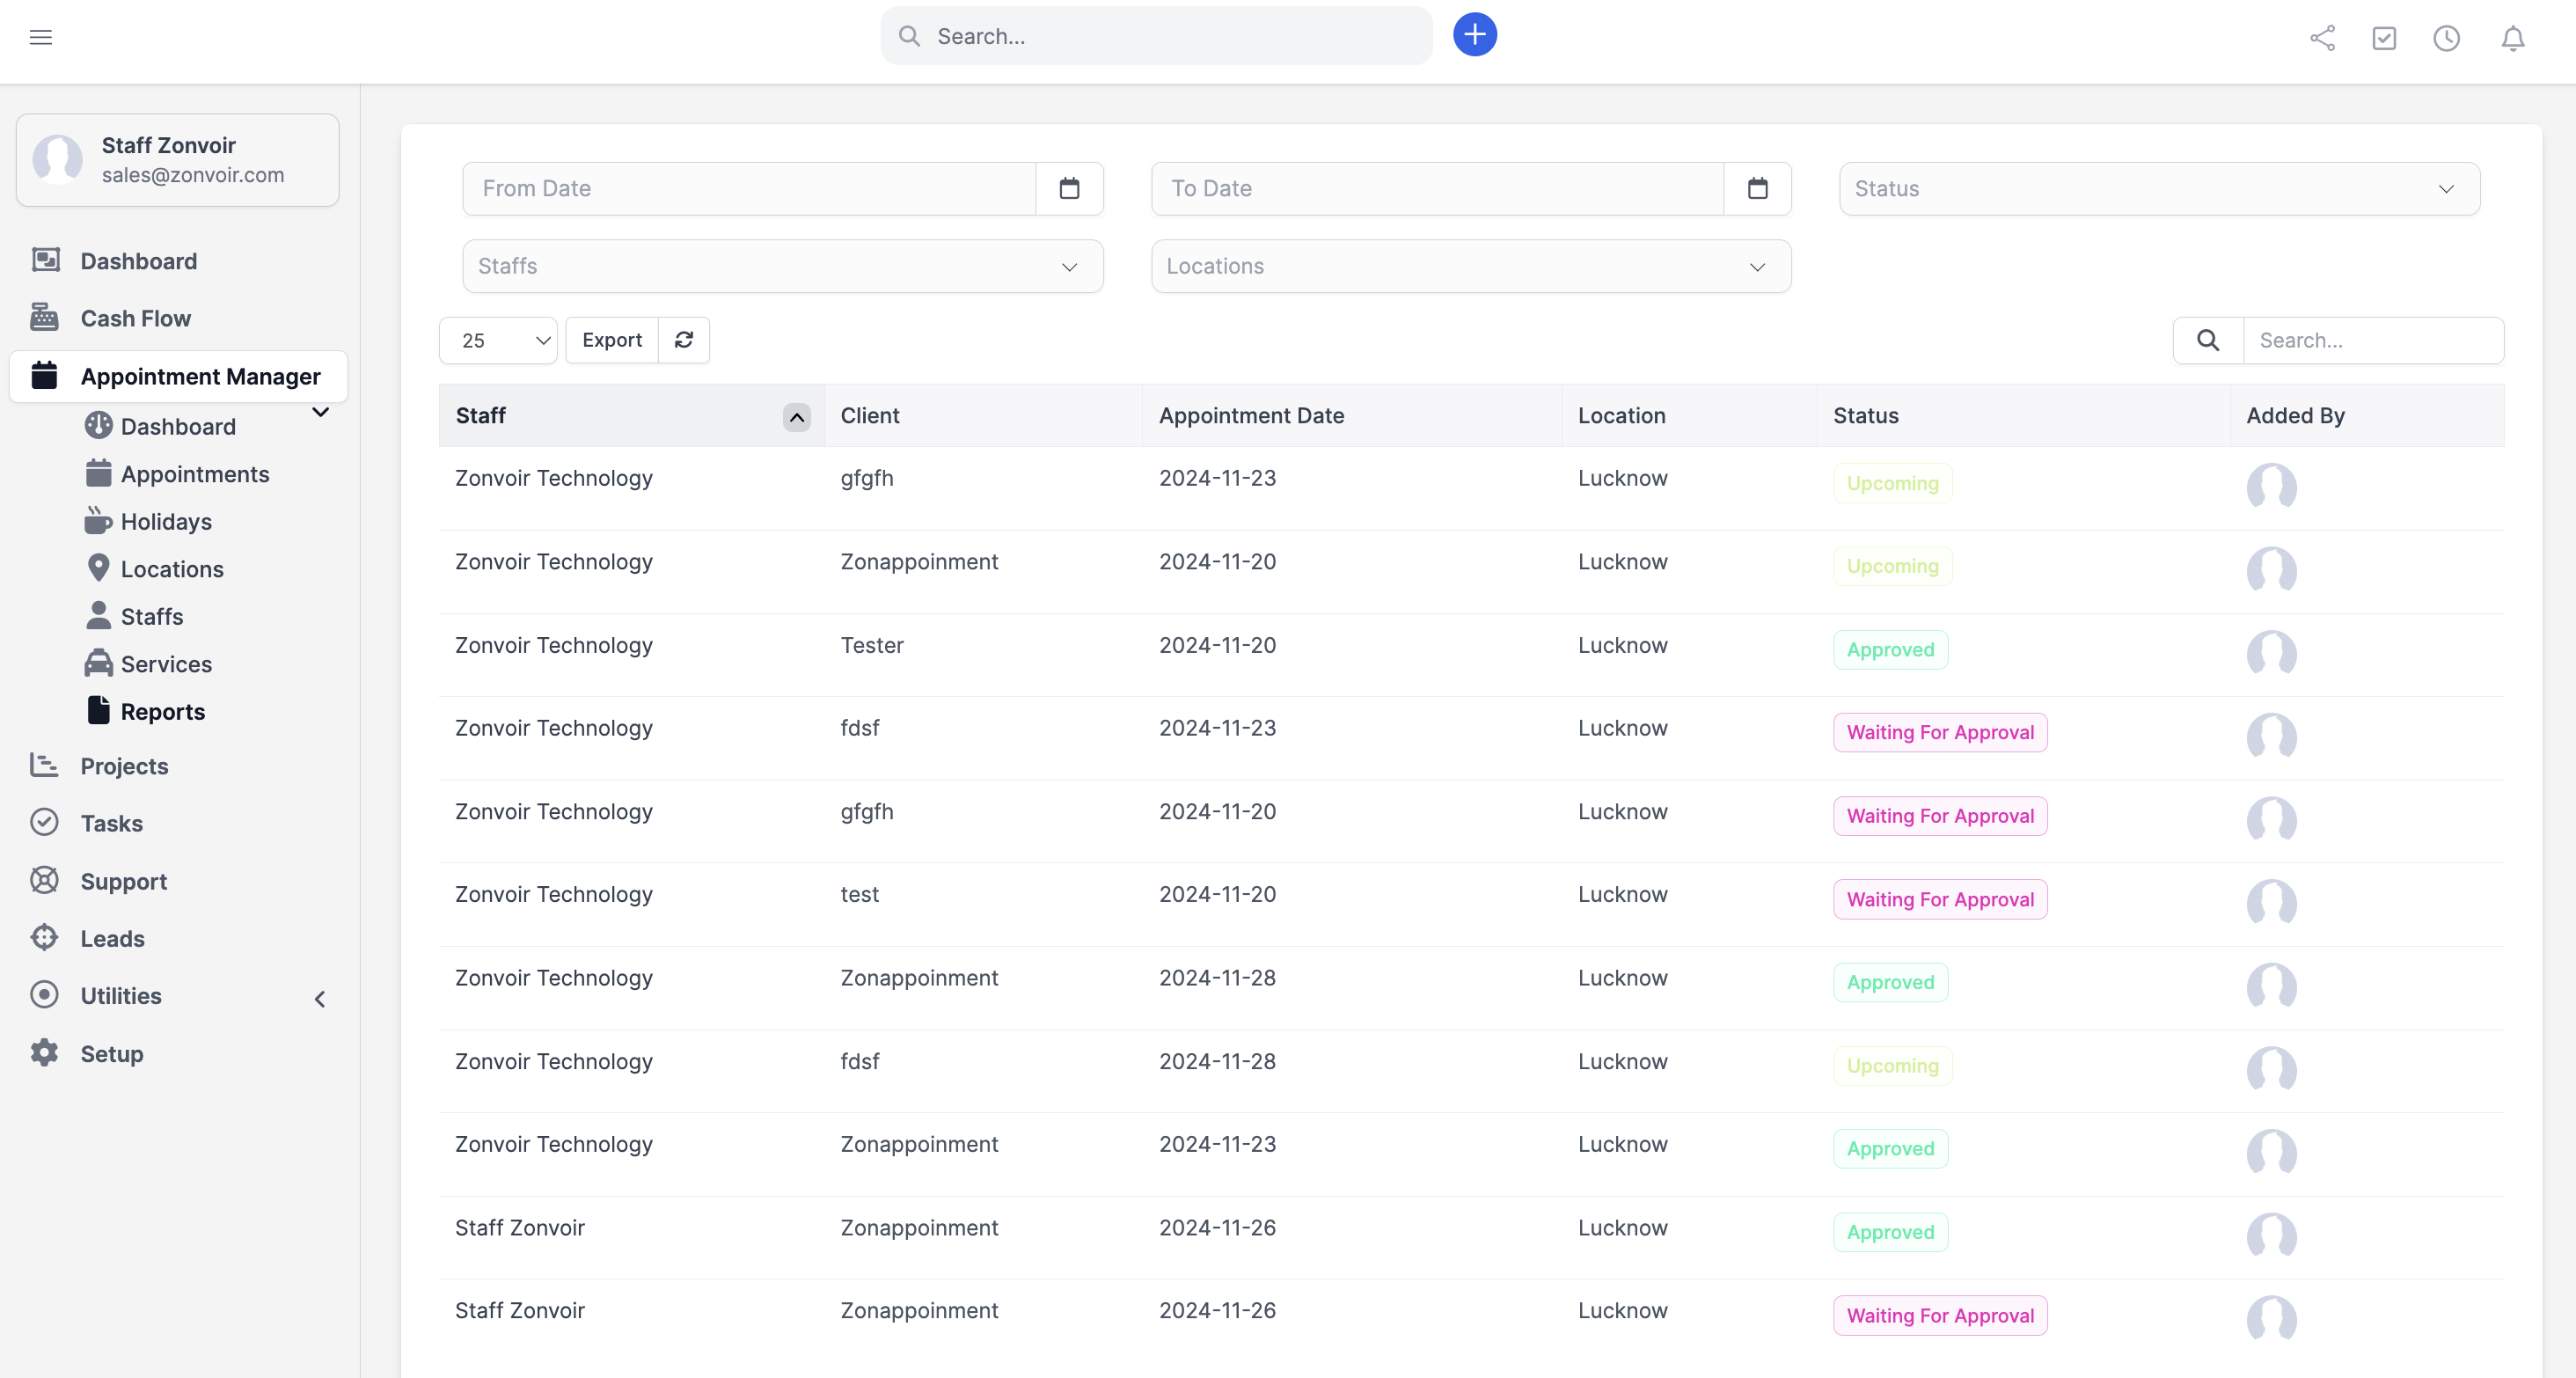This screenshot has height=1378, width=2576.
Task: Click the refresh icon next to Export
Action: coord(683,340)
